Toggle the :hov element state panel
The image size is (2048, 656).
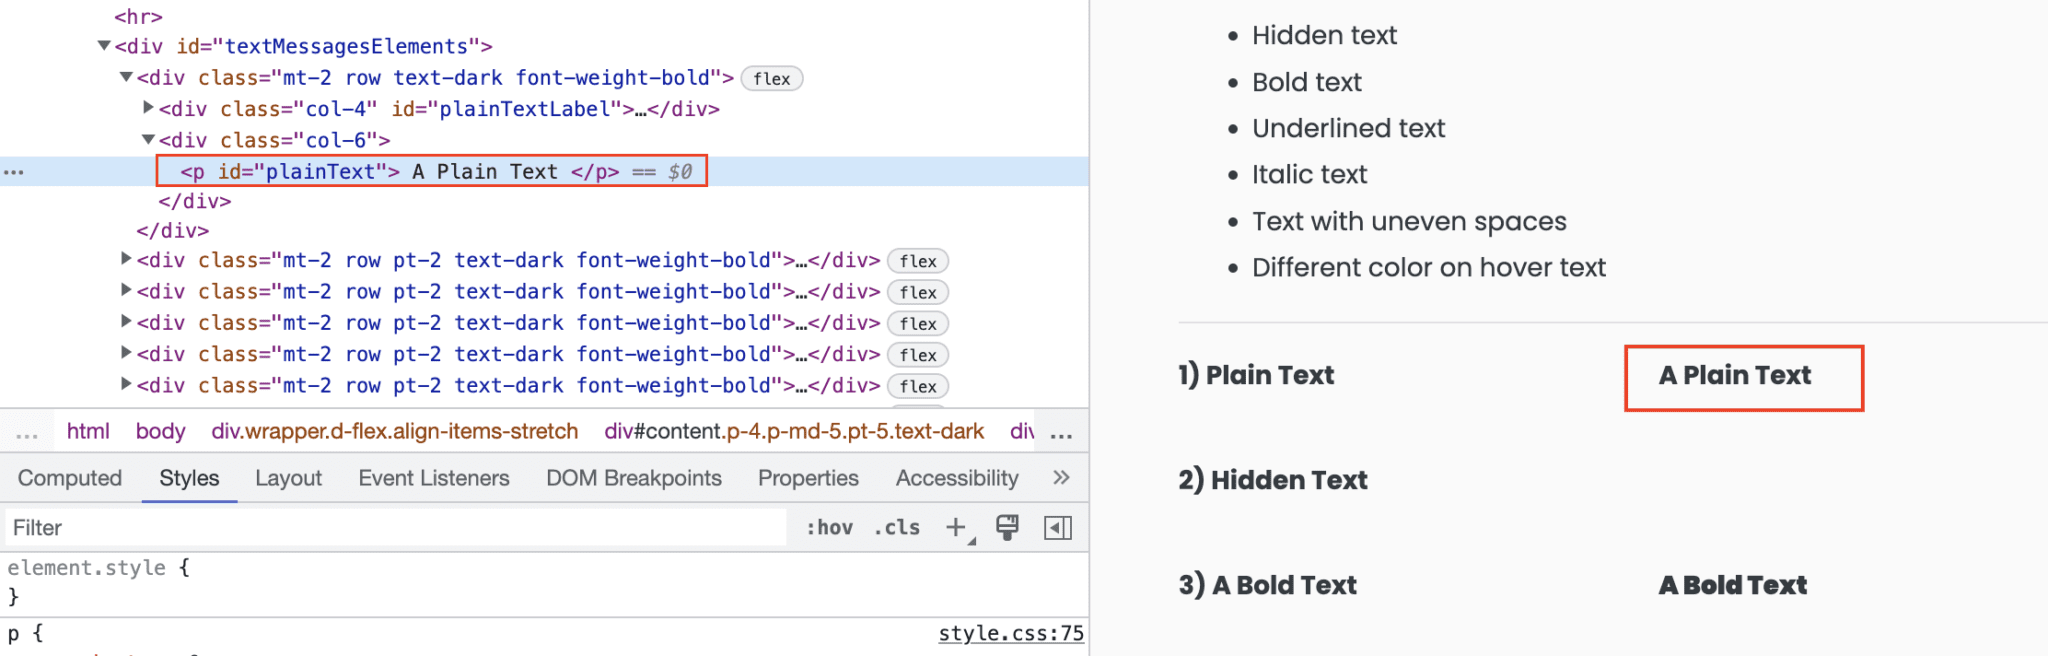tap(830, 527)
